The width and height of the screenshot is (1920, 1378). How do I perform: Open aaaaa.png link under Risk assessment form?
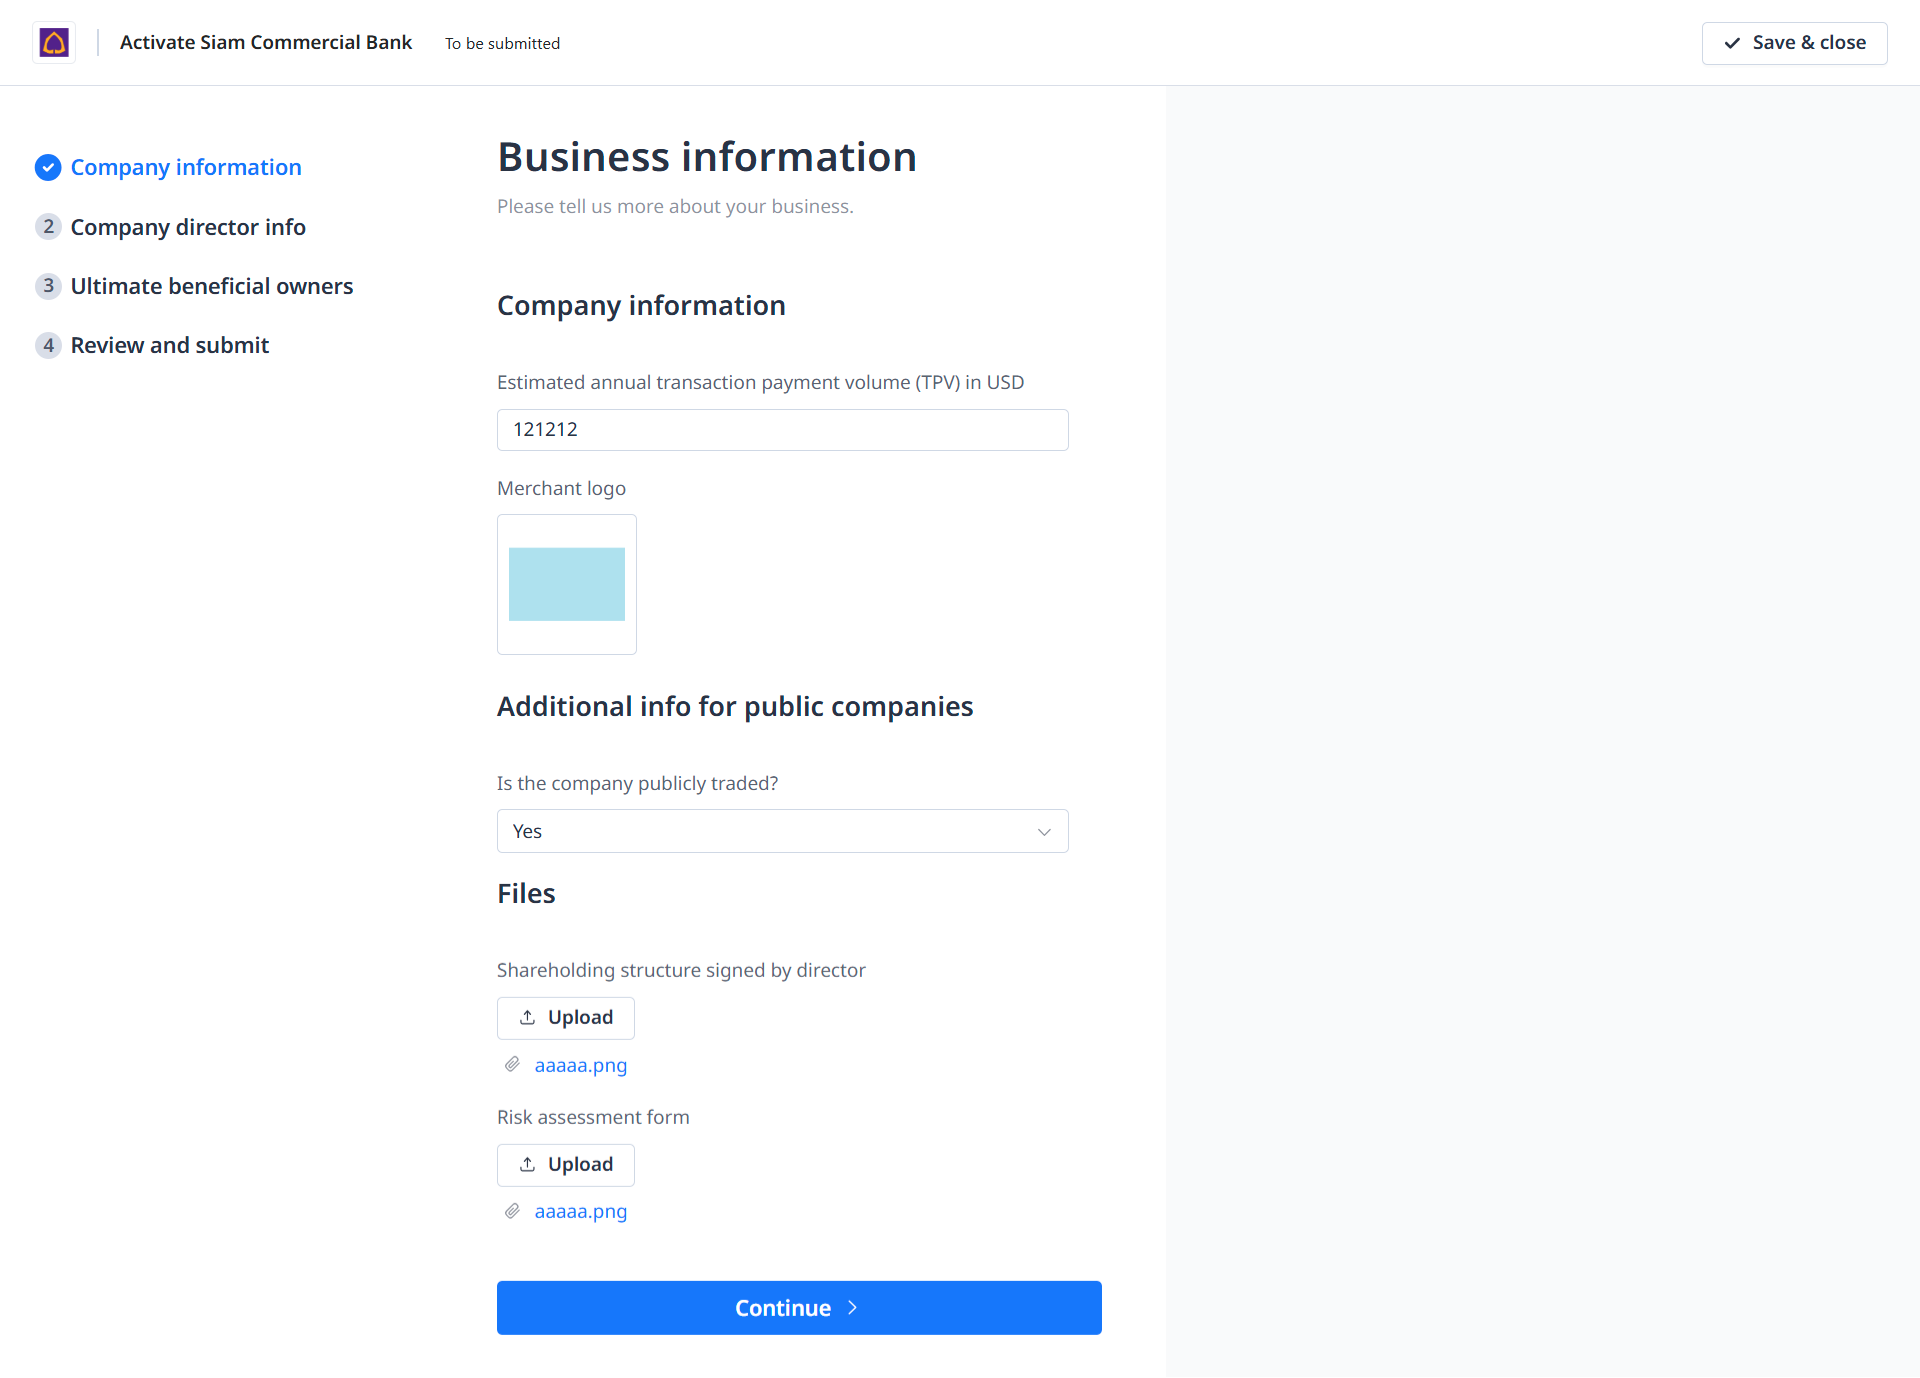pyautogui.click(x=581, y=1211)
